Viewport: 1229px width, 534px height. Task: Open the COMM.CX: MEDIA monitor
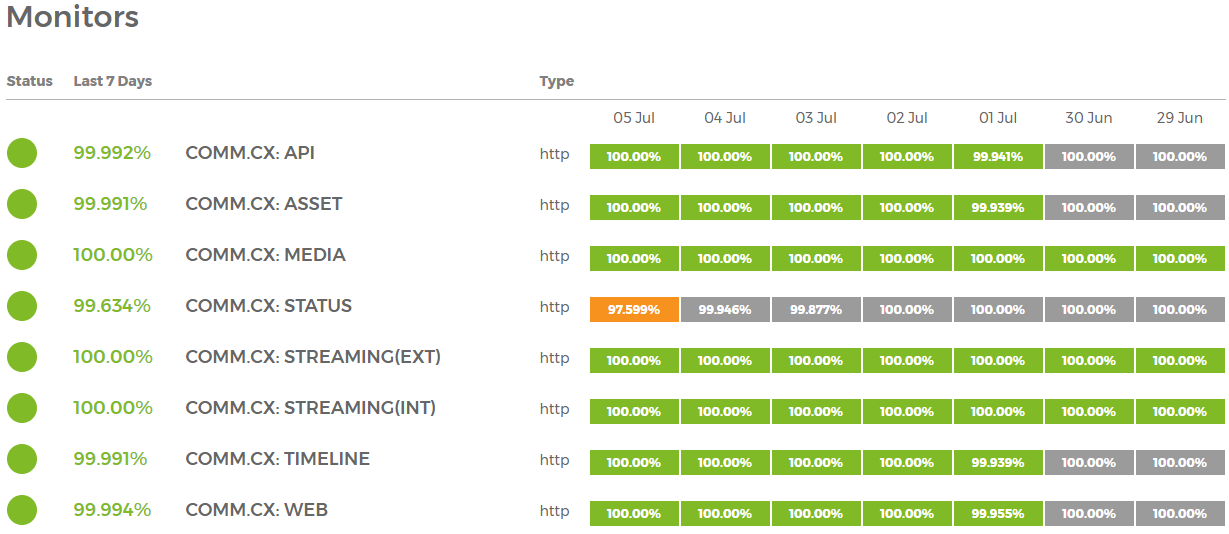(x=265, y=255)
